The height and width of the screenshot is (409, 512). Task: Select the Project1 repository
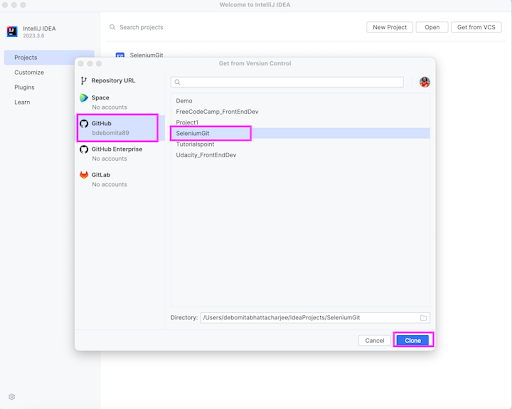[x=300, y=122]
